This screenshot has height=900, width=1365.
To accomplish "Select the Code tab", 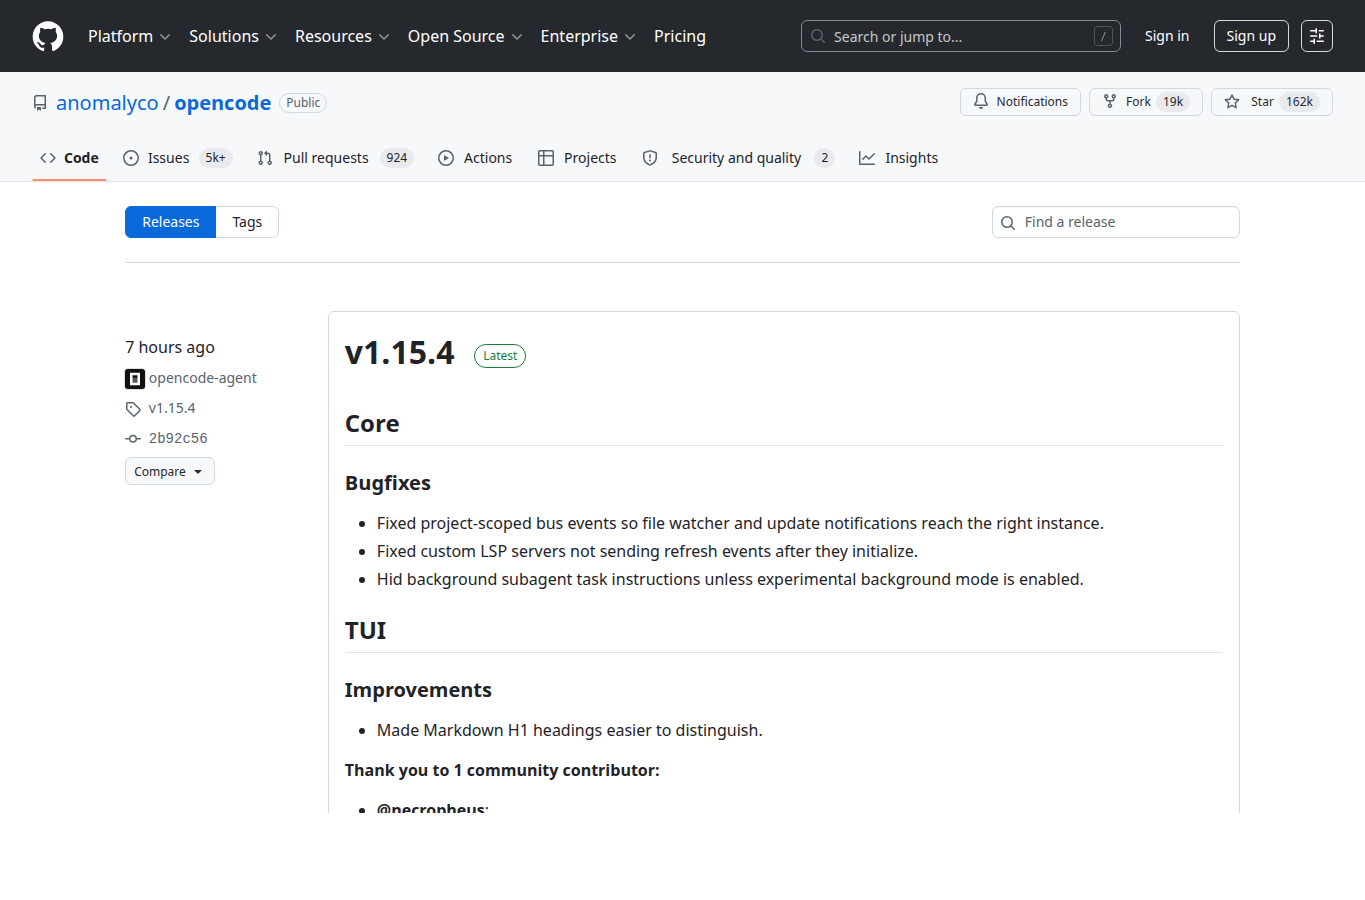I will coord(69,158).
